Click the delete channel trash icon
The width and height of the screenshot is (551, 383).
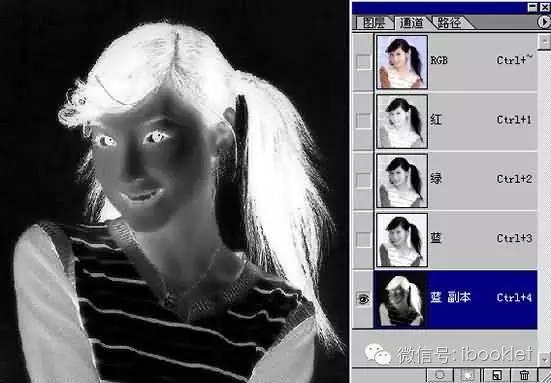(x=524, y=375)
